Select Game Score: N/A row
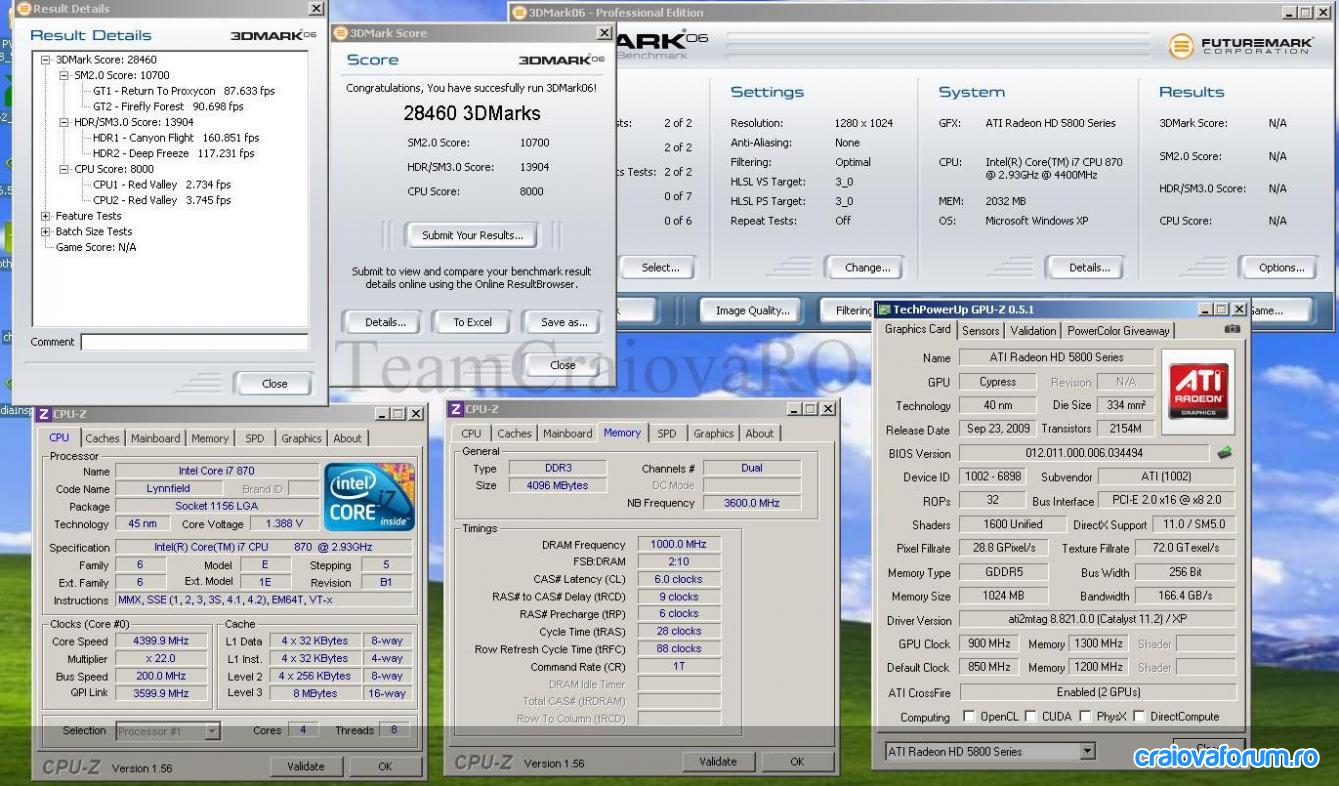The width and height of the screenshot is (1339, 786). coord(95,247)
